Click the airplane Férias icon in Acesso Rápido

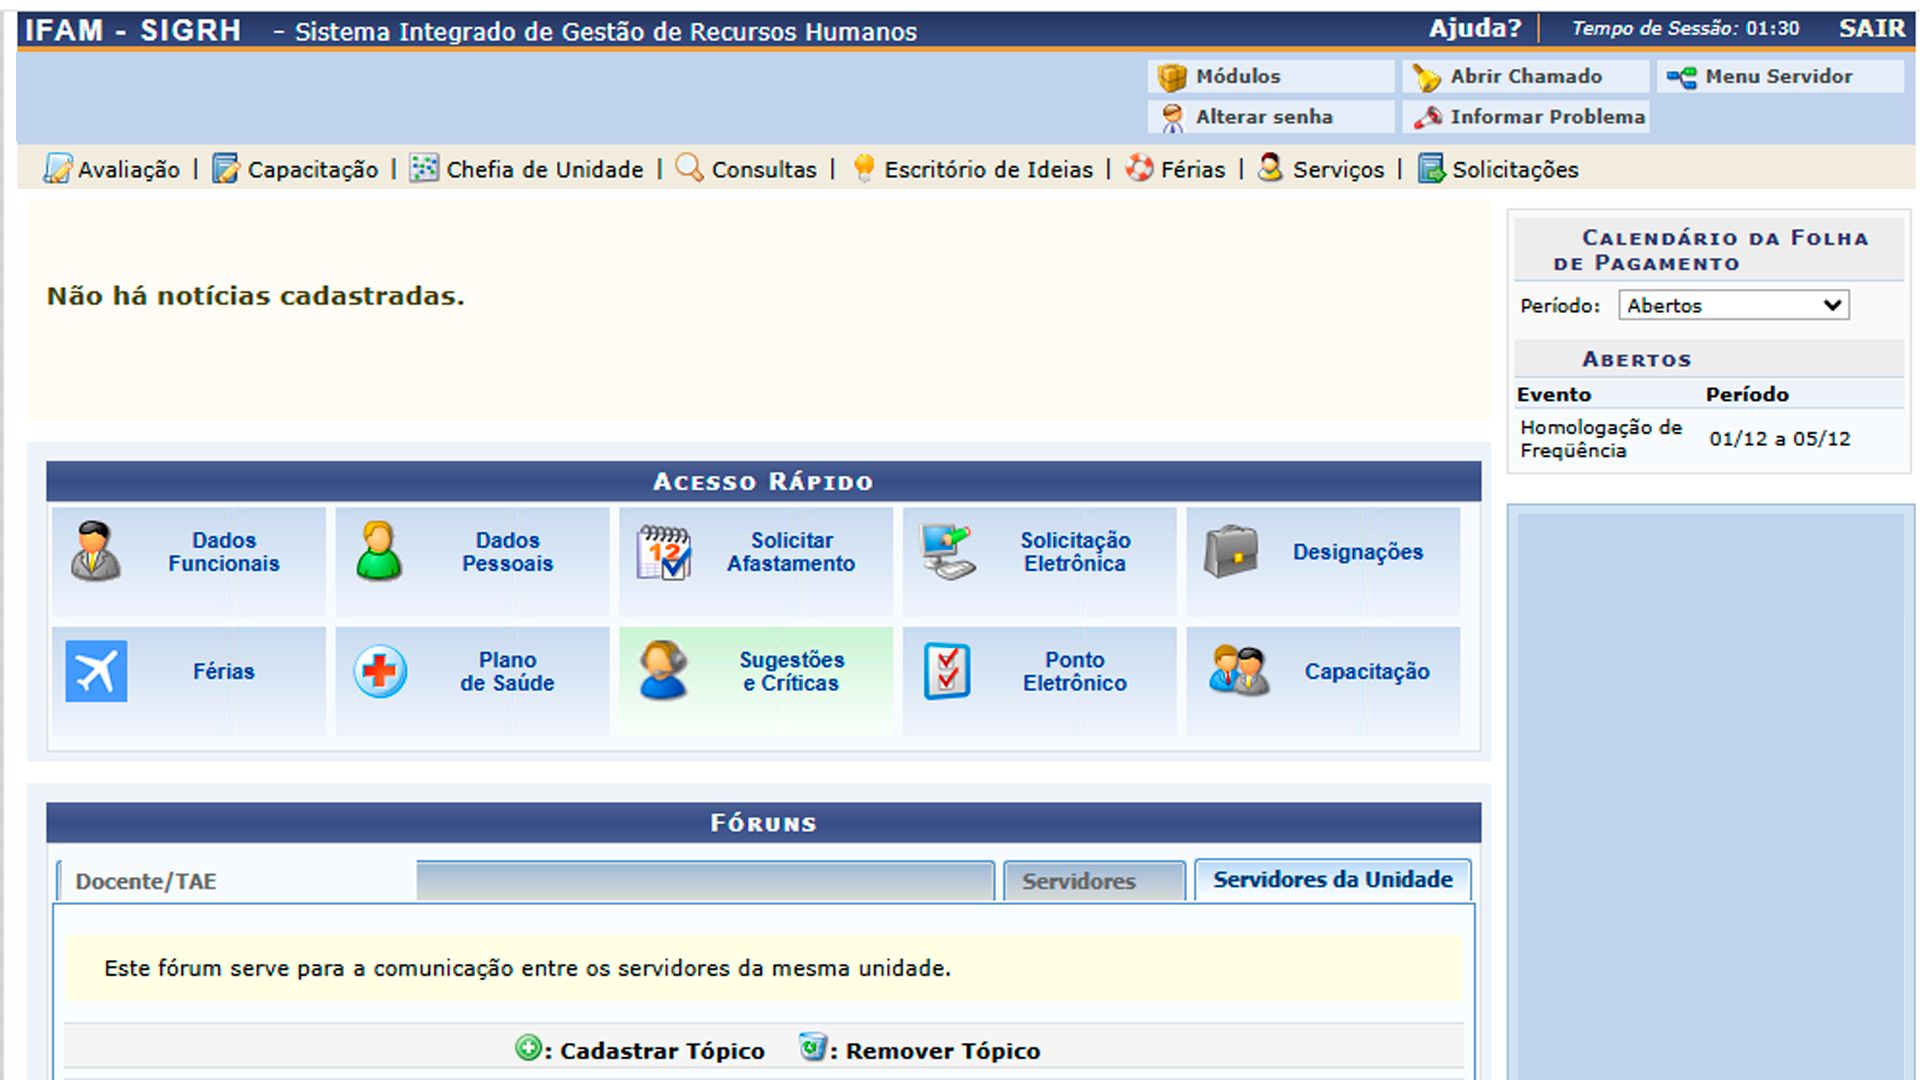[x=96, y=671]
